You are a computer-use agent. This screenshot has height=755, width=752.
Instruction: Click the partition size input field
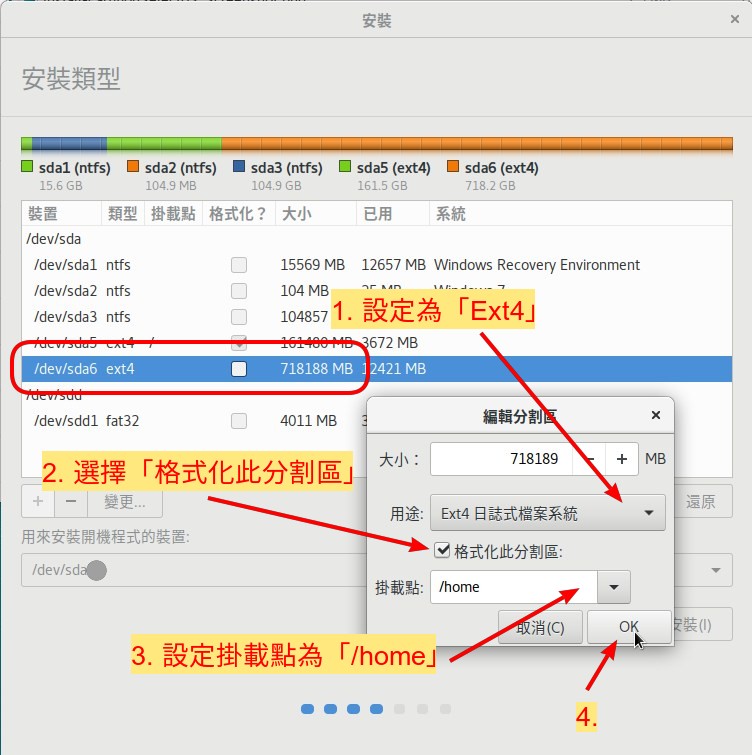502,459
